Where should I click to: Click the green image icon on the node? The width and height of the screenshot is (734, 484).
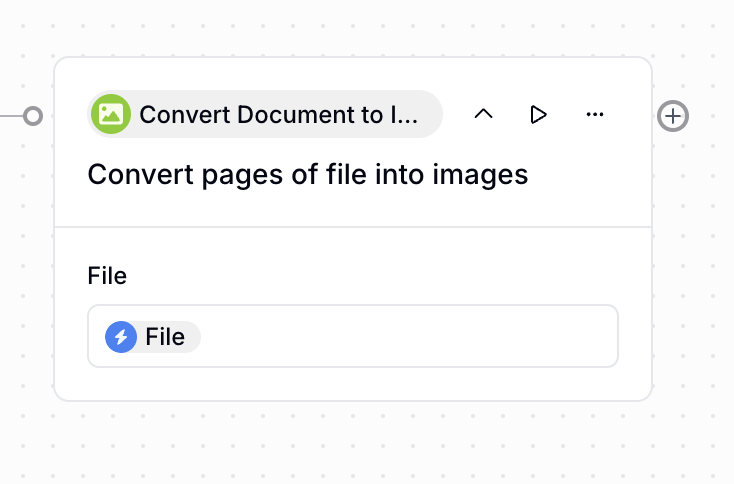click(x=111, y=114)
